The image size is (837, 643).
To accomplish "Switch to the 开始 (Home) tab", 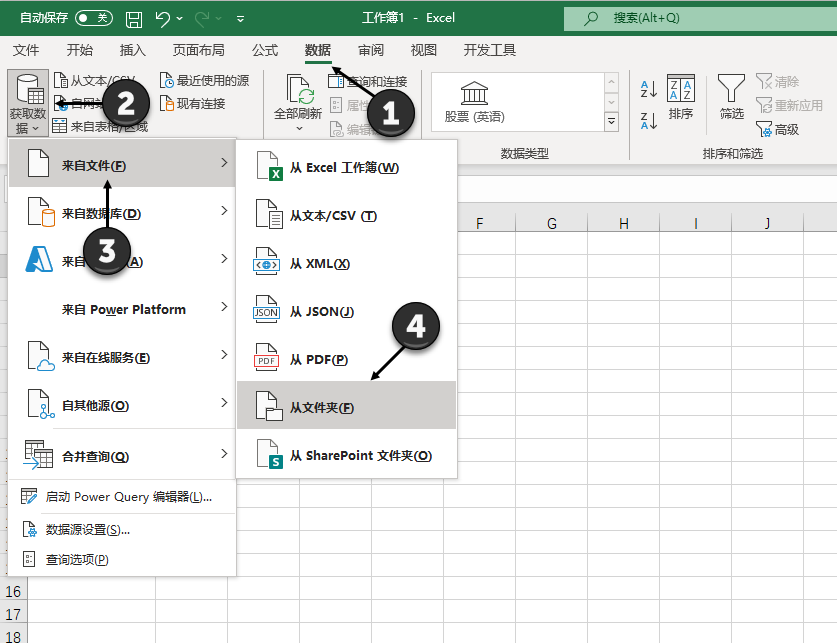I will click(80, 50).
